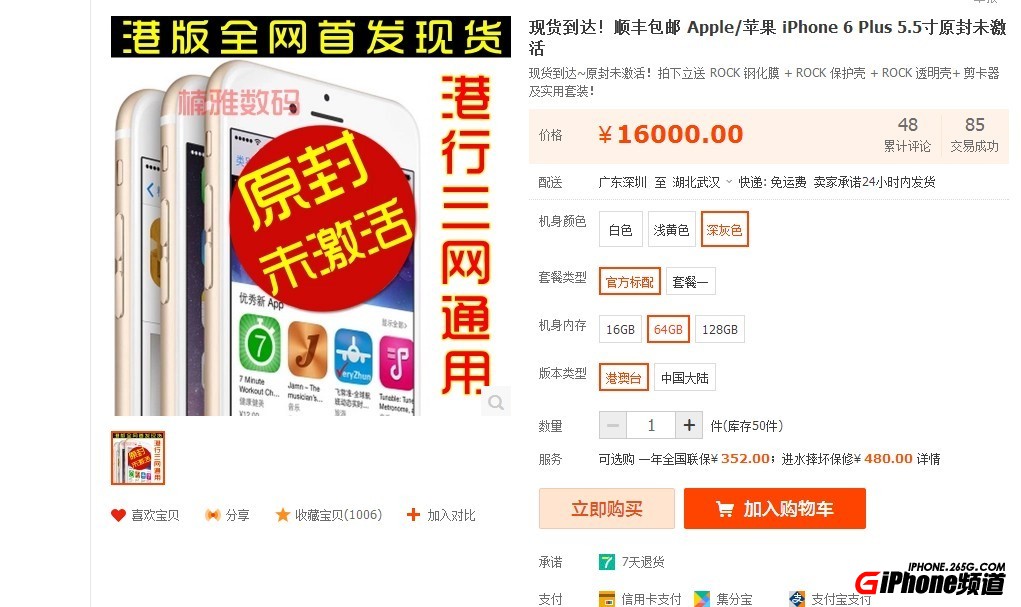The height and width of the screenshot is (607, 1021).
Task: Click the 信用卡支付 credit card icon
Action: tap(607, 599)
